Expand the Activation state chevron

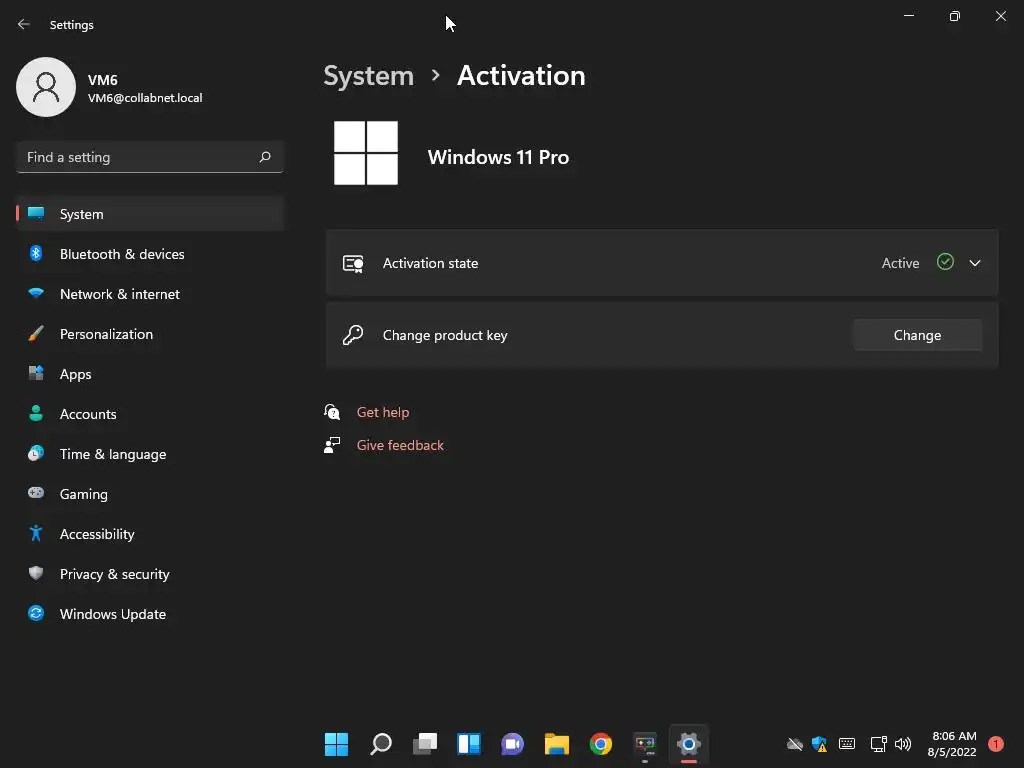click(x=975, y=263)
